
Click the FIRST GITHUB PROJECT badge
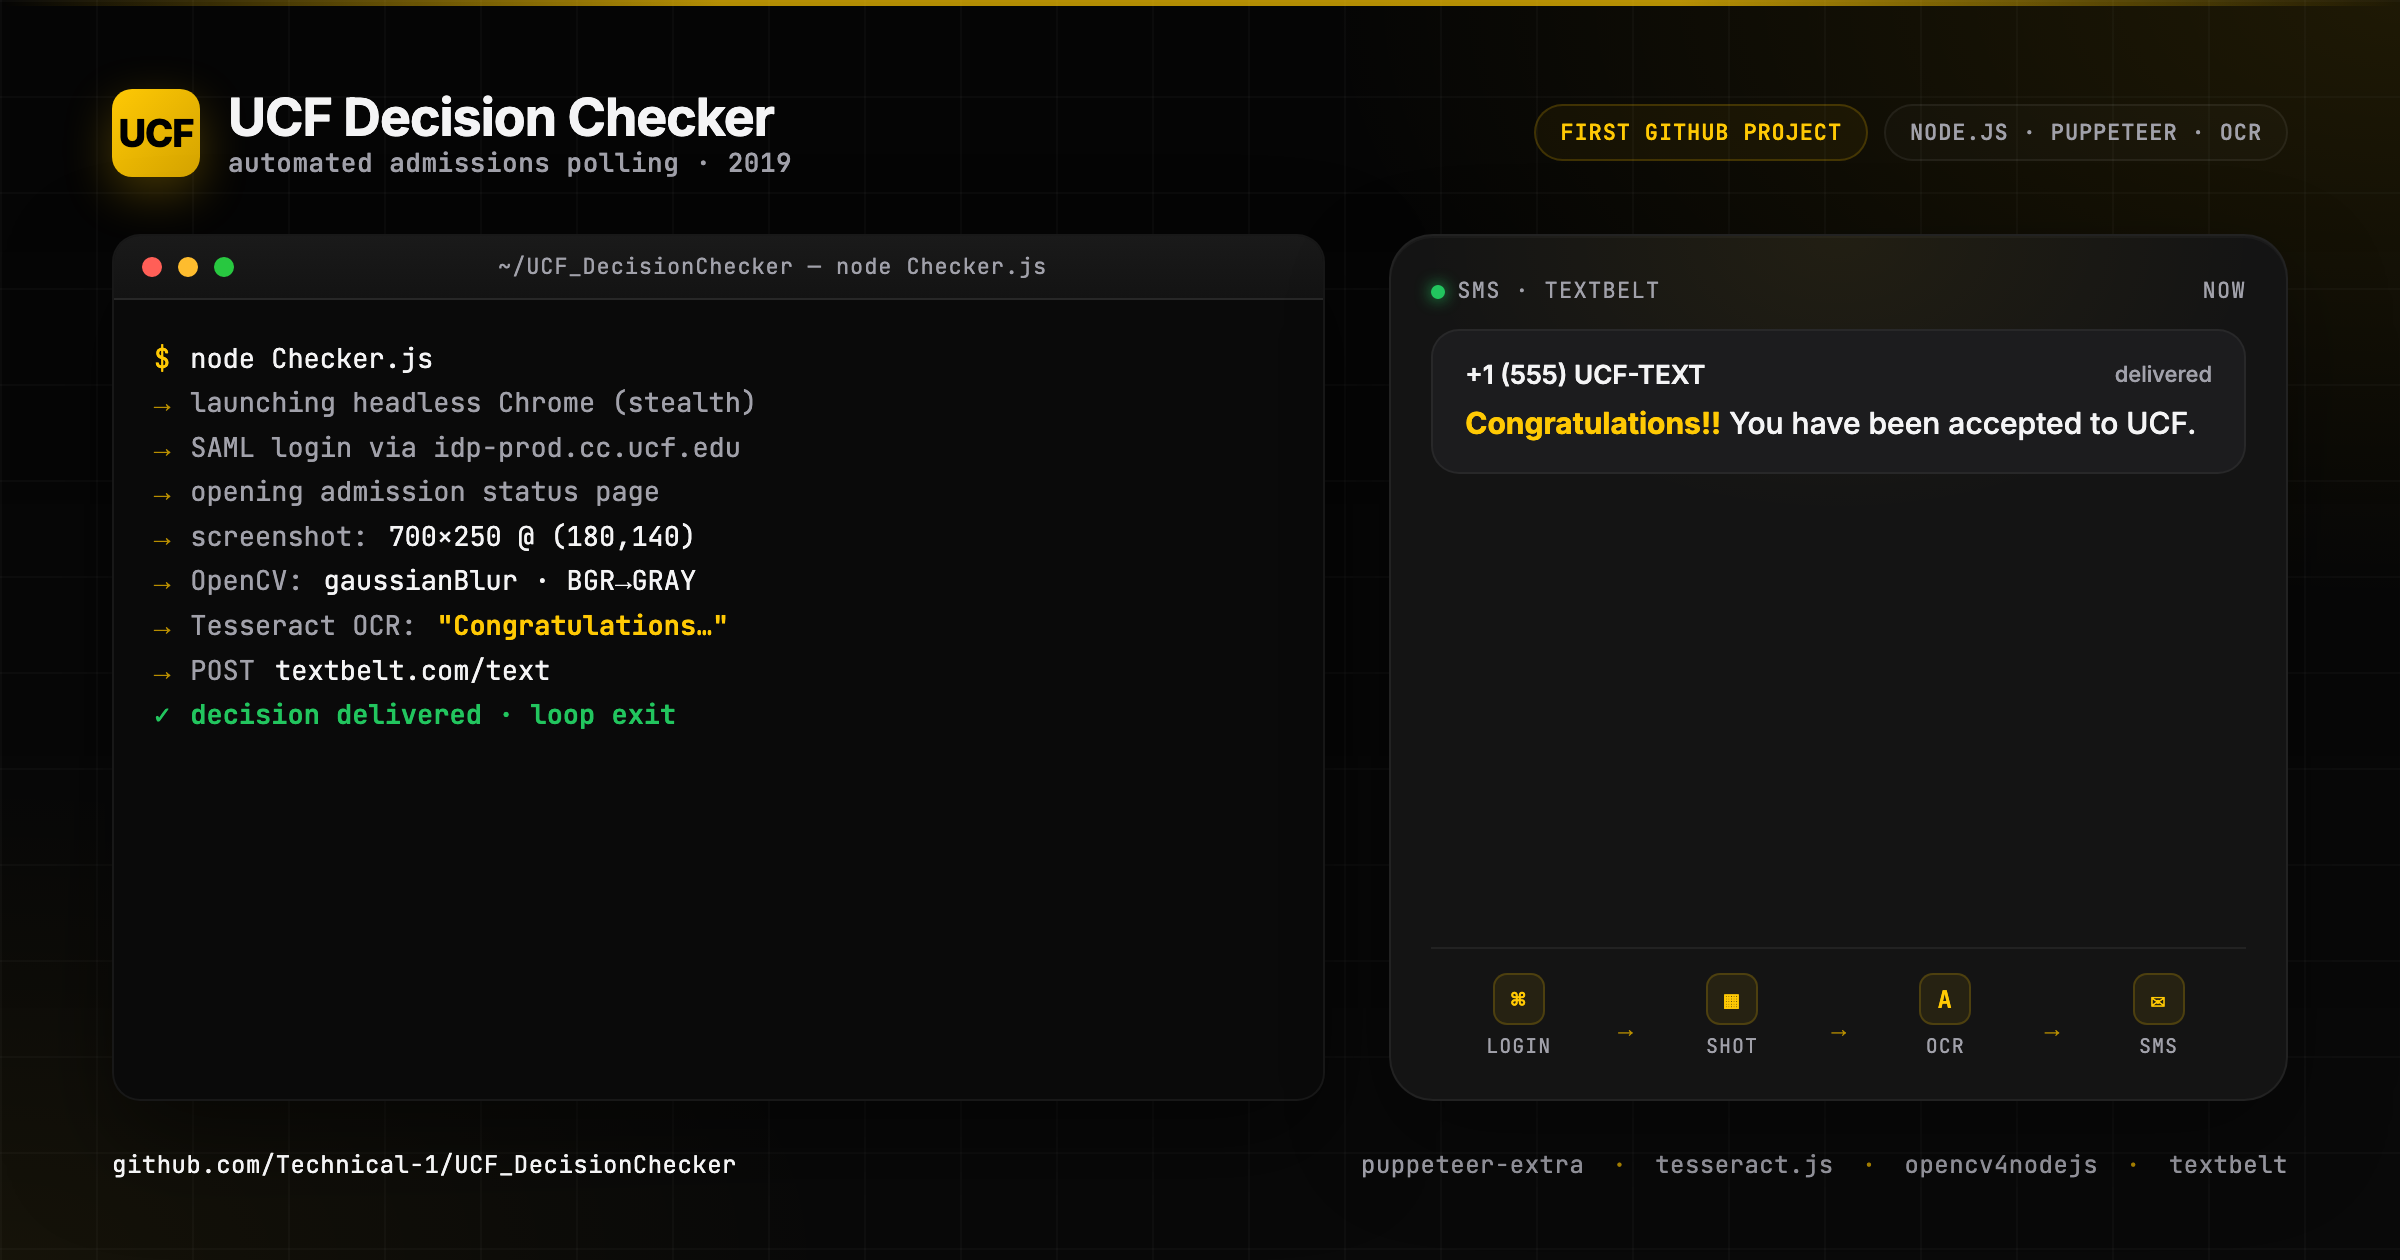(1700, 132)
